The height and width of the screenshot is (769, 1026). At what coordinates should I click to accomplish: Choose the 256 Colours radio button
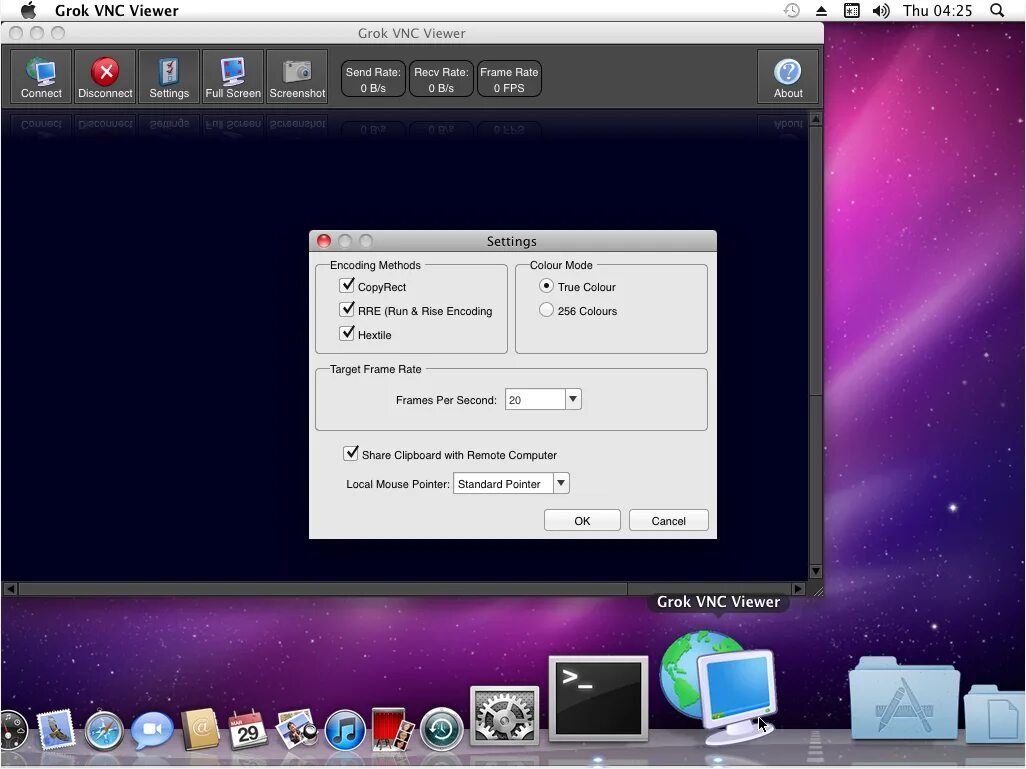coord(546,310)
